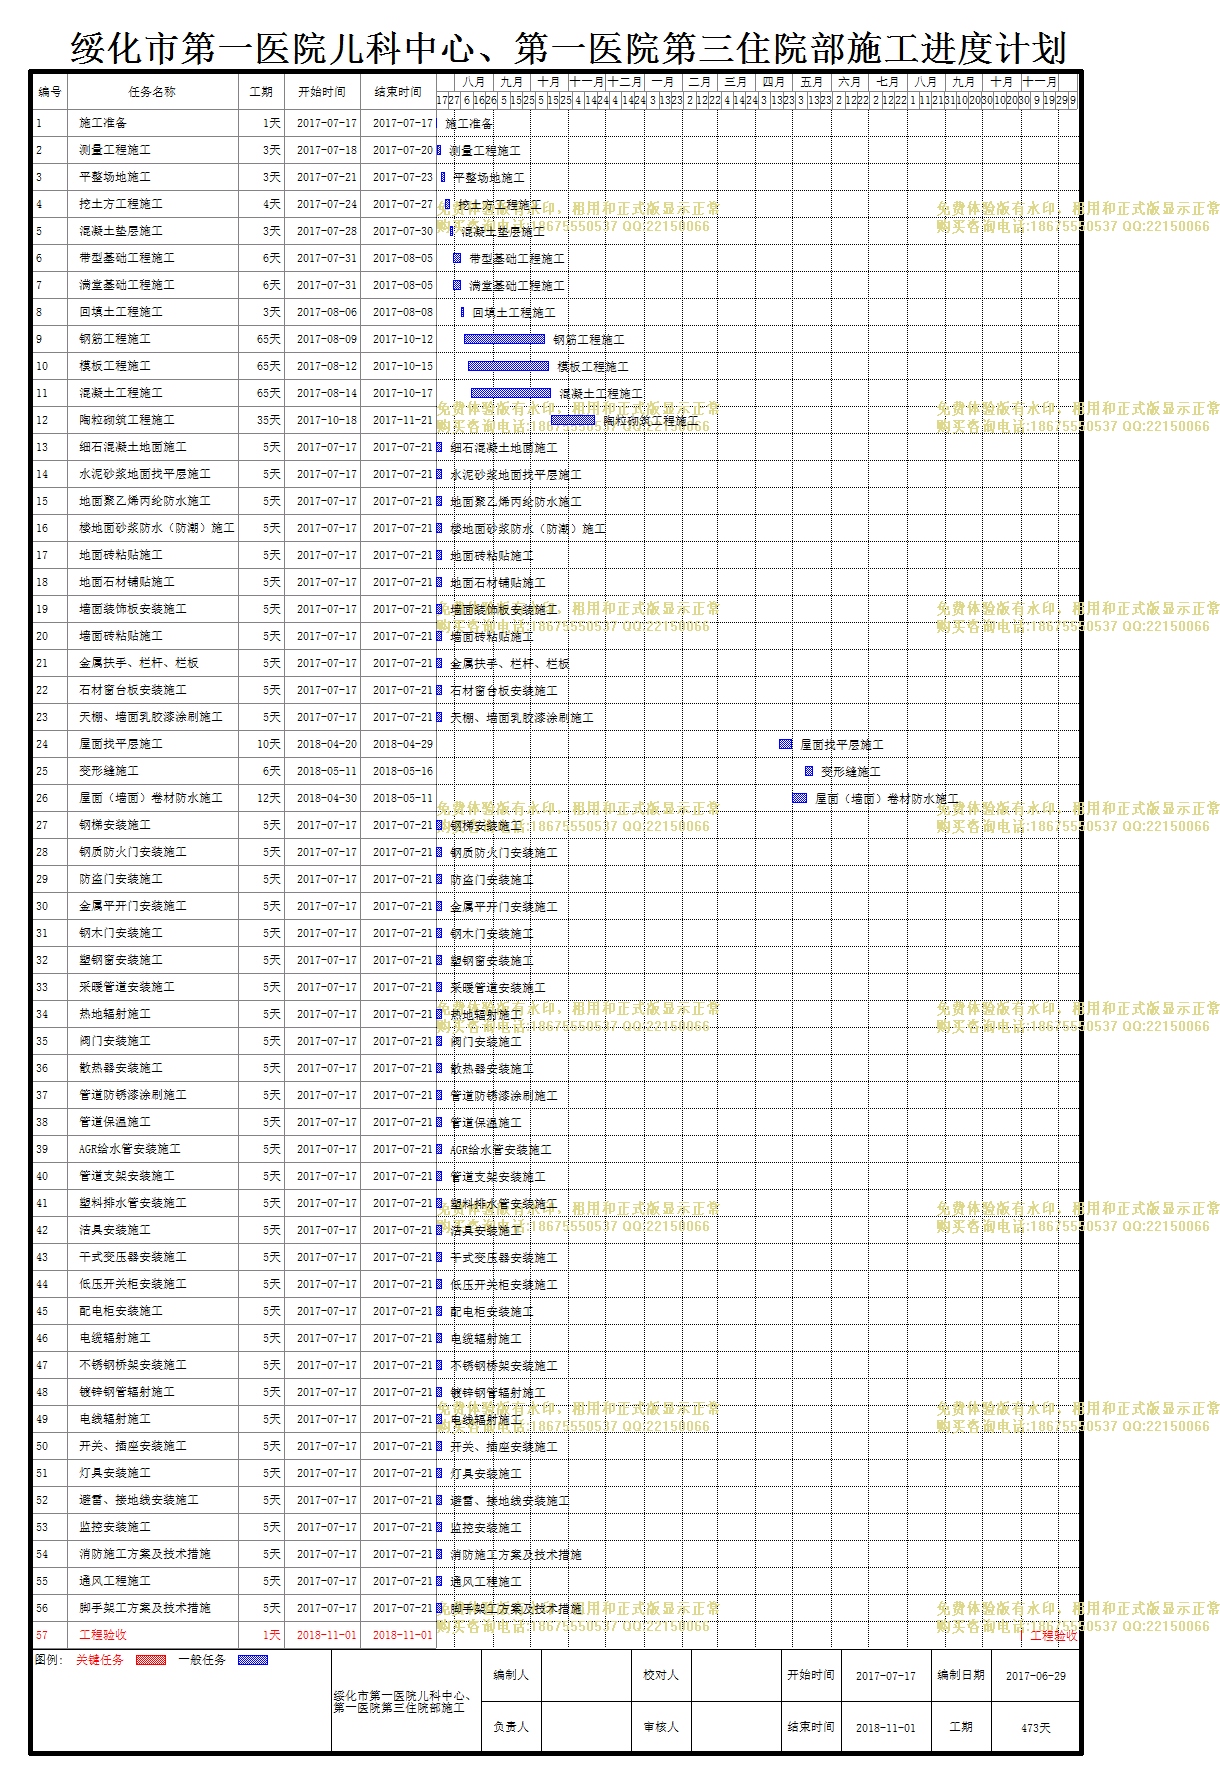
Task: Click the 七月 month header in the timeline
Action: (x=888, y=82)
